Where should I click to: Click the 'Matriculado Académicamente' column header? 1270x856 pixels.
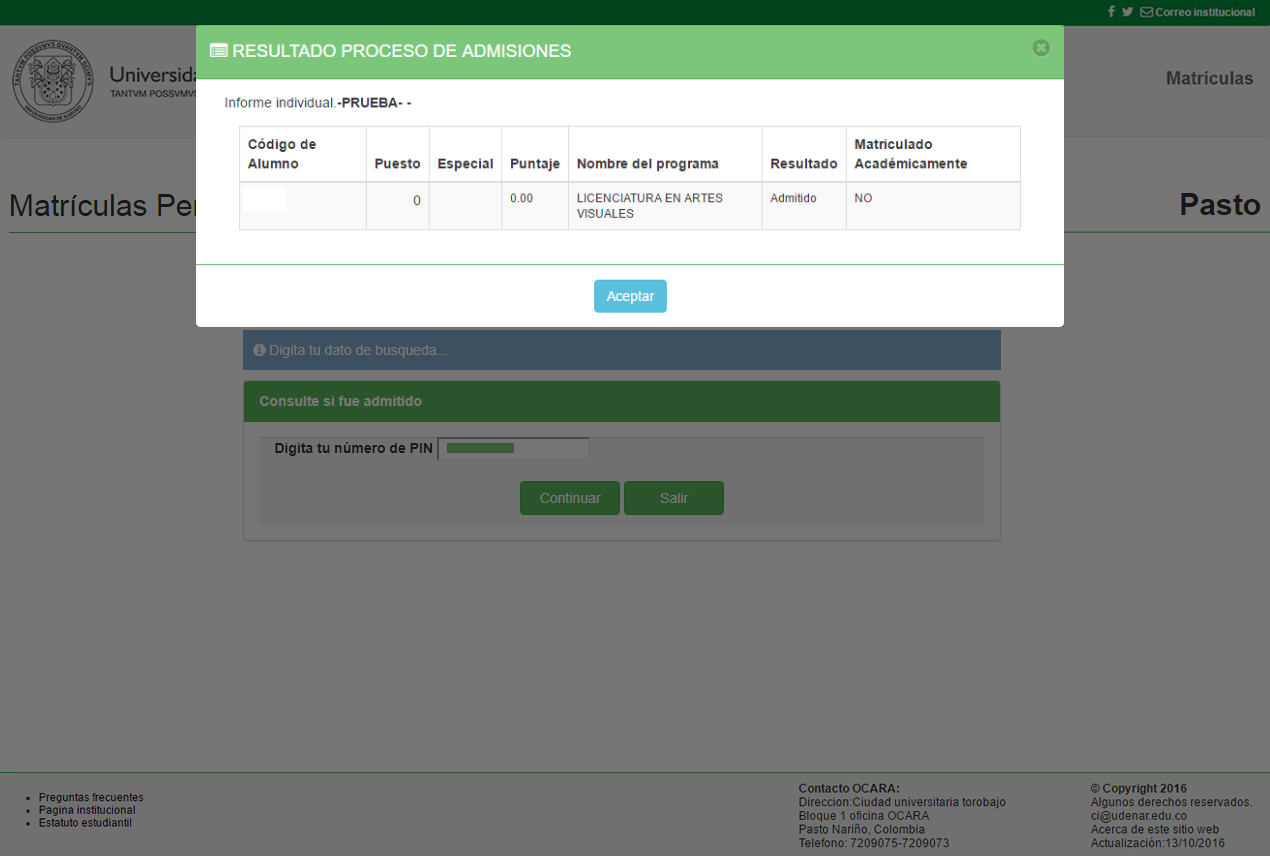(933, 154)
